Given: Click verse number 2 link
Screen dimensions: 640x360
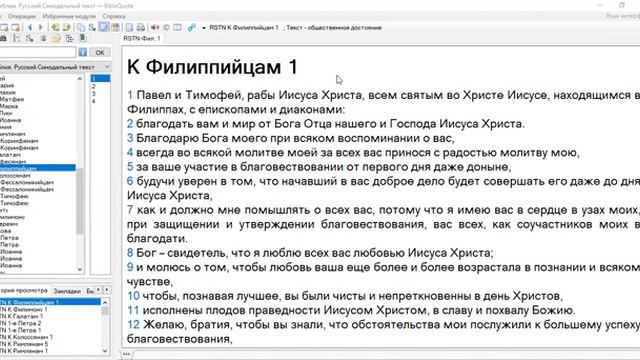Looking at the screenshot, I should 130,124.
